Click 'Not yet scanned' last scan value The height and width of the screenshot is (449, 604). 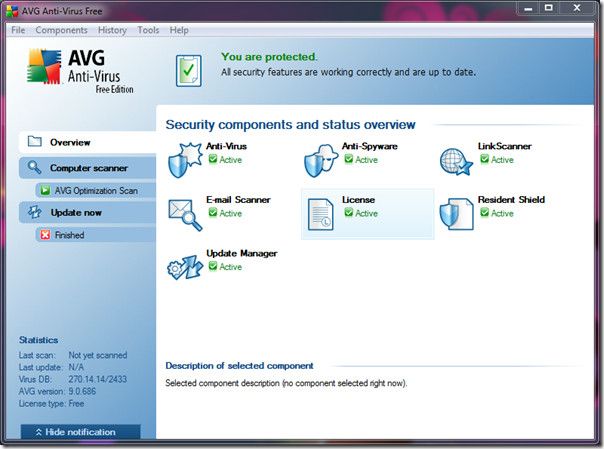tap(98, 355)
